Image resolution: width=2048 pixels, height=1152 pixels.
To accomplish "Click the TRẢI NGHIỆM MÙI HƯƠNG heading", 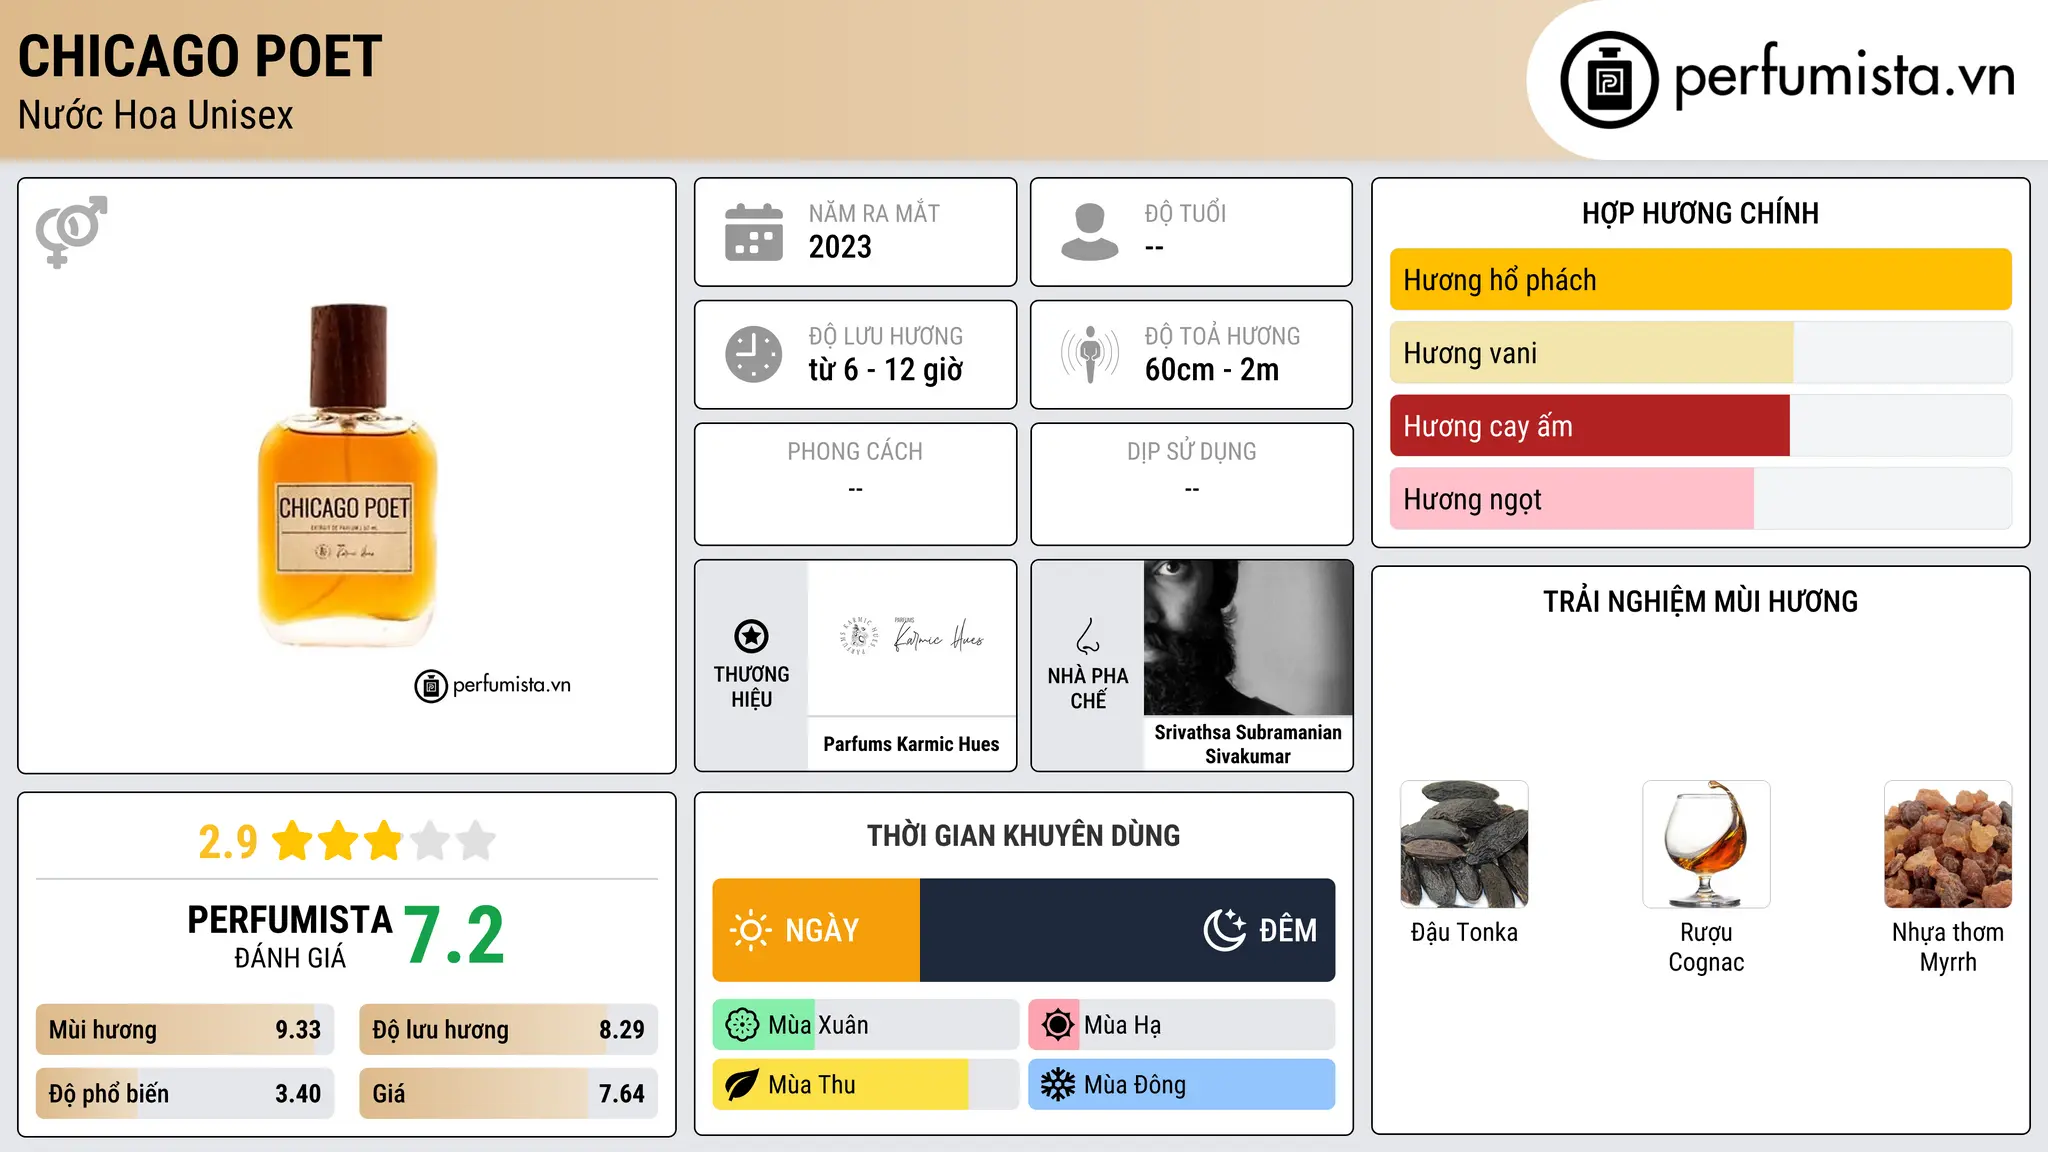I will [1700, 602].
